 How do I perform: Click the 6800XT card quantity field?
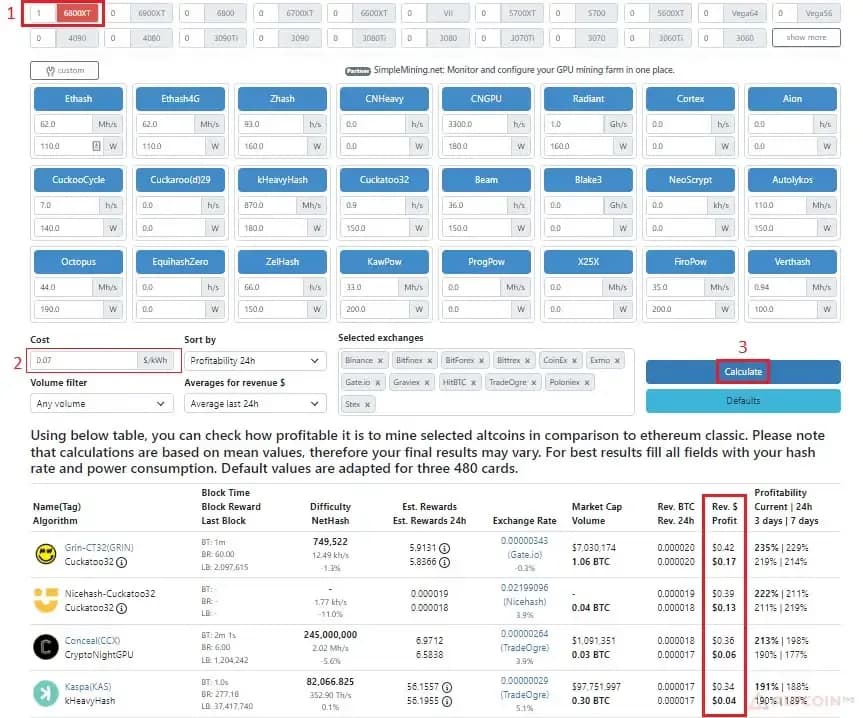(43, 13)
